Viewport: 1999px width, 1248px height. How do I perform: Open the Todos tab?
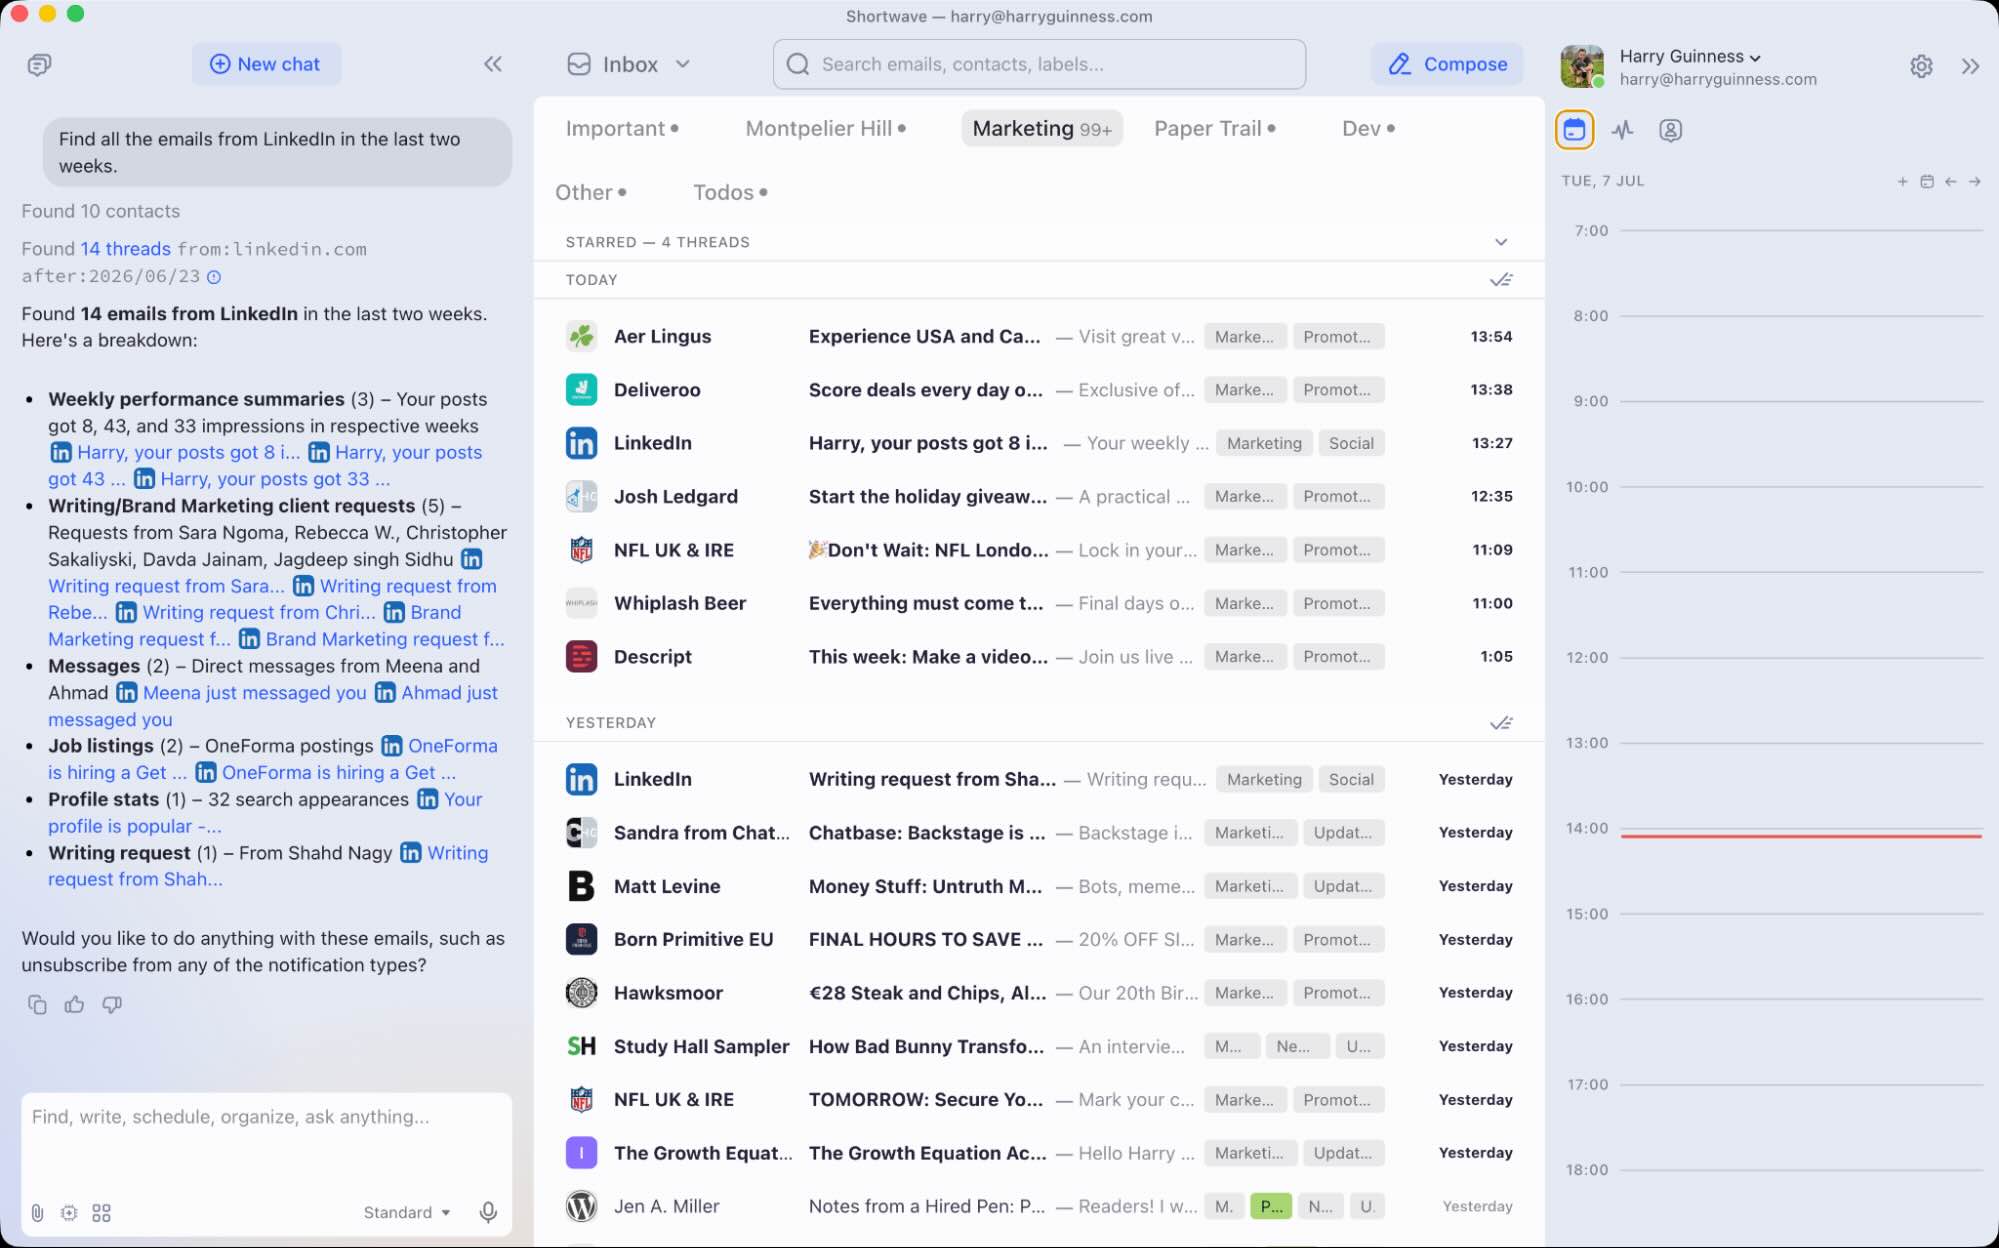(730, 192)
